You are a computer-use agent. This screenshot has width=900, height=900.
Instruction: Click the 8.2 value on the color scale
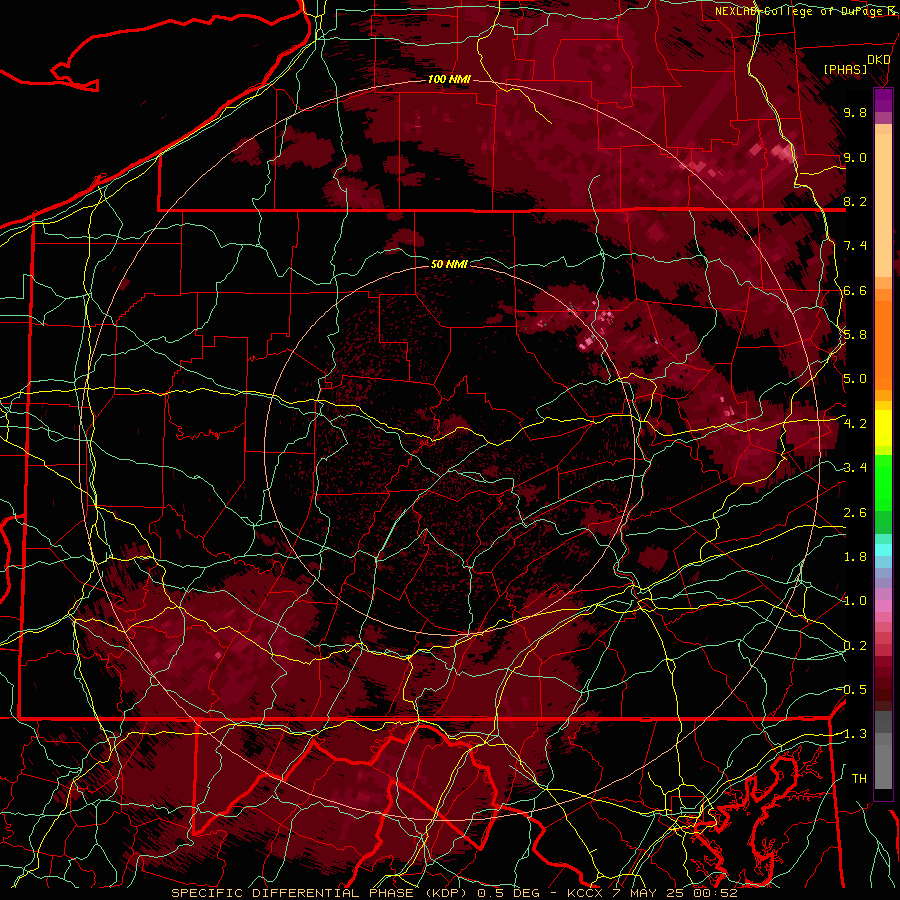point(855,201)
